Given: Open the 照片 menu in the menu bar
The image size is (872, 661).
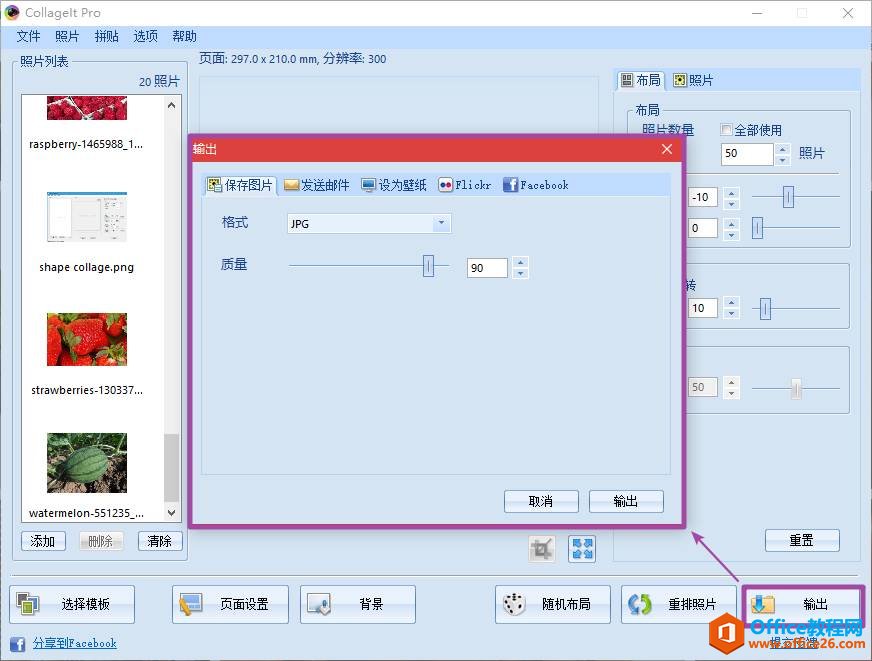Looking at the screenshot, I should click(67, 36).
